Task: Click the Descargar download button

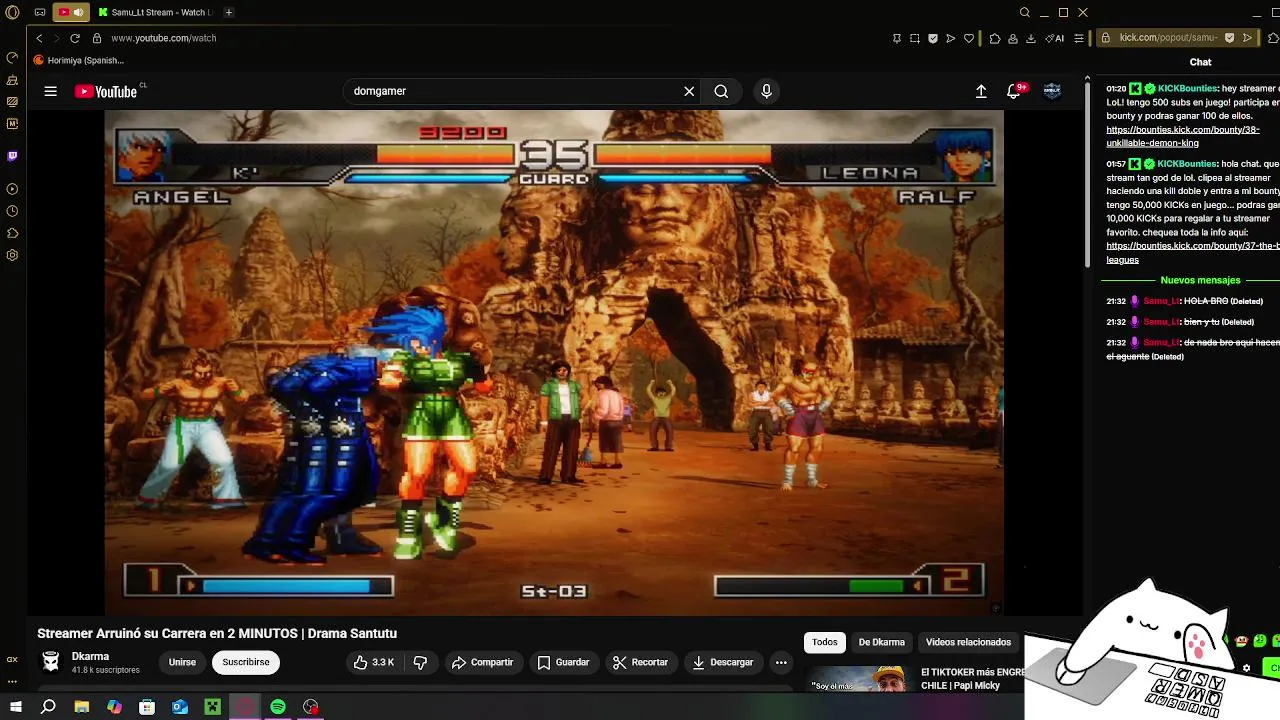Action: [x=722, y=662]
